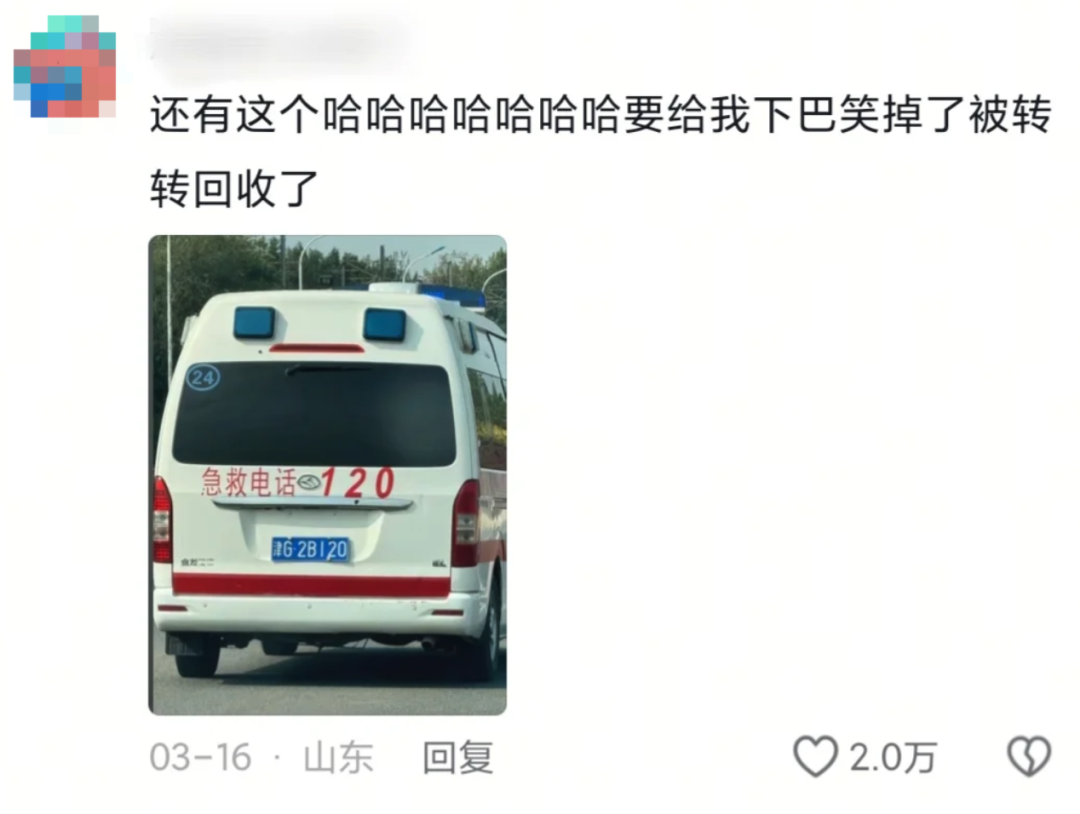Tap the 回复 reply button
Viewport: 1080px width, 814px height.
458,758
